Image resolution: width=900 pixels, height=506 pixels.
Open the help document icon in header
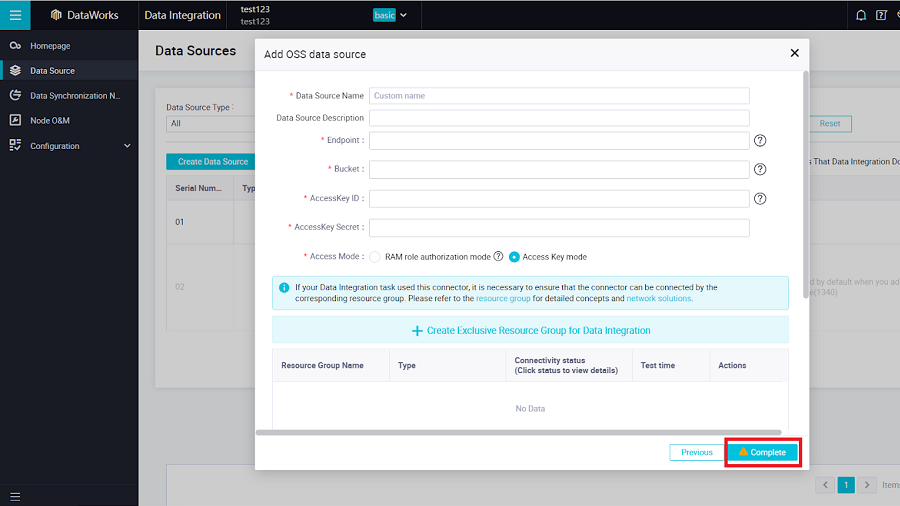[x=882, y=15]
